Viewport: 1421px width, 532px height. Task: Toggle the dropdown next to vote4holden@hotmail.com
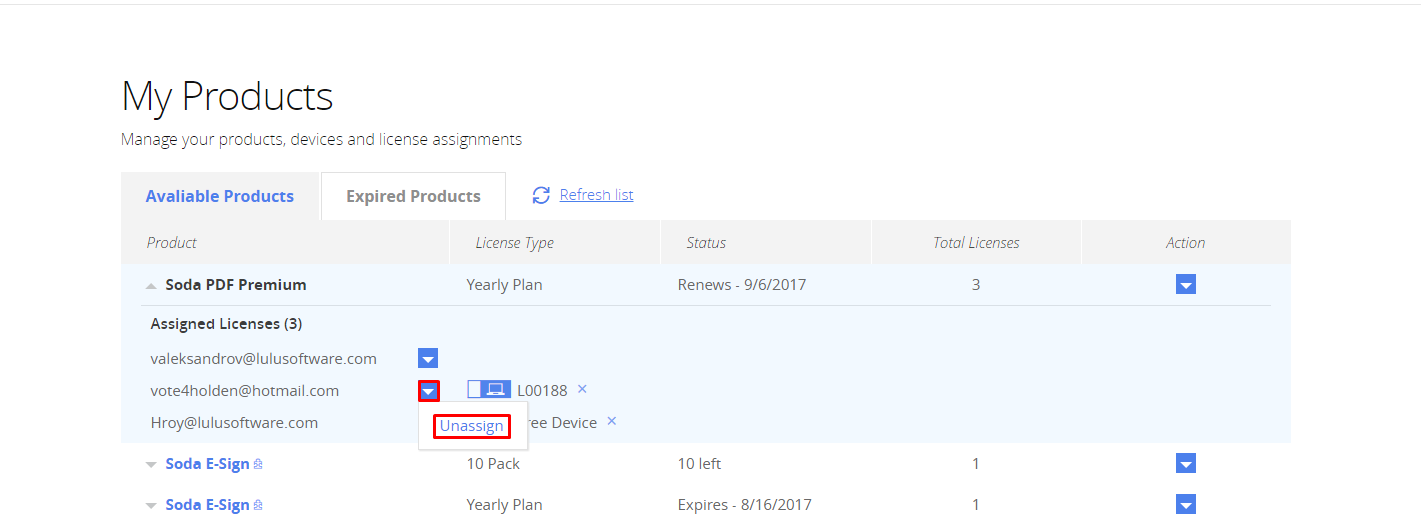point(429,390)
